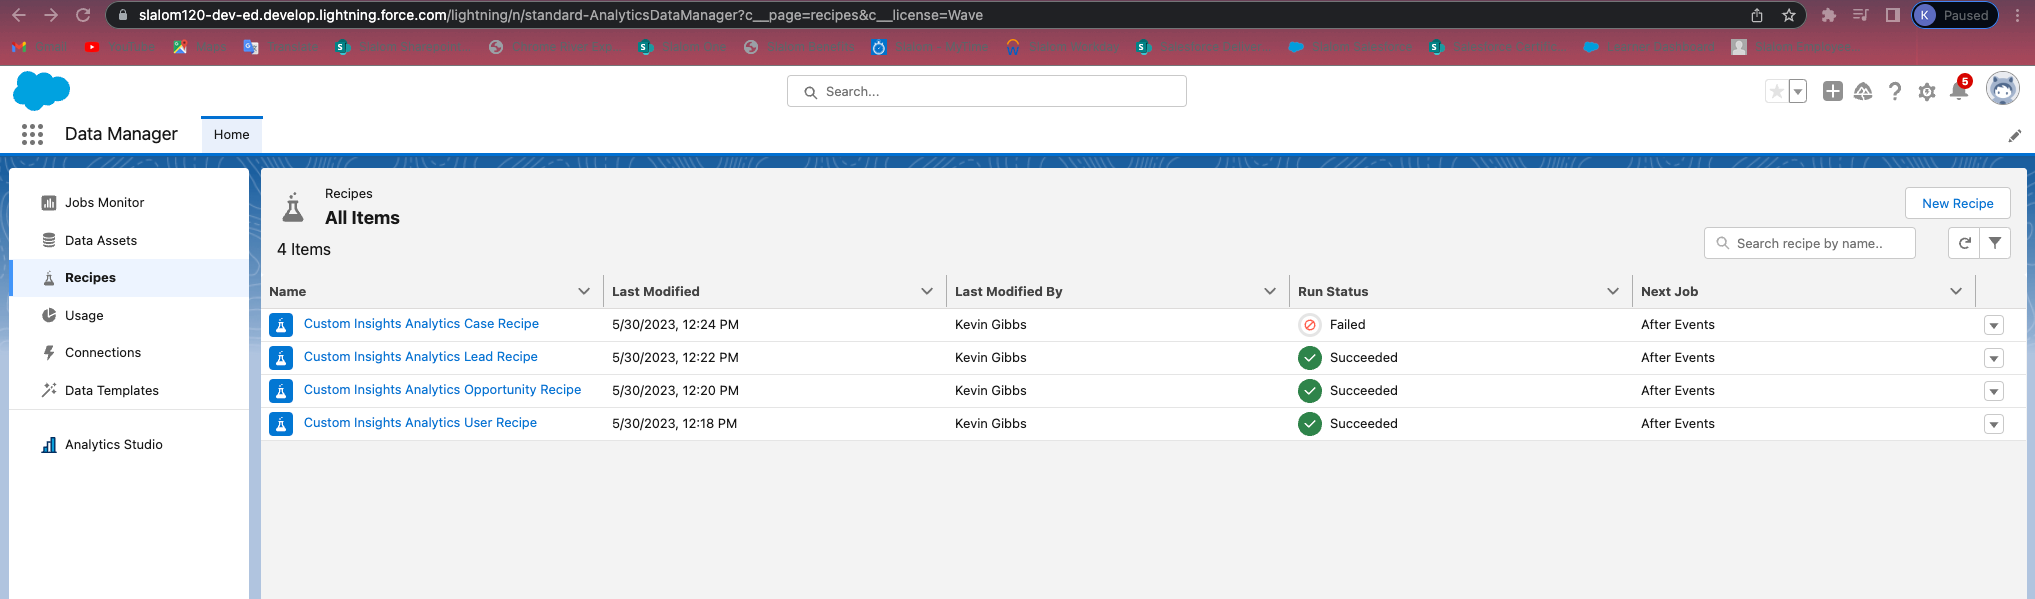
Task: Open Data Templates in the sidebar
Action: pyautogui.click(x=129, y=391)
